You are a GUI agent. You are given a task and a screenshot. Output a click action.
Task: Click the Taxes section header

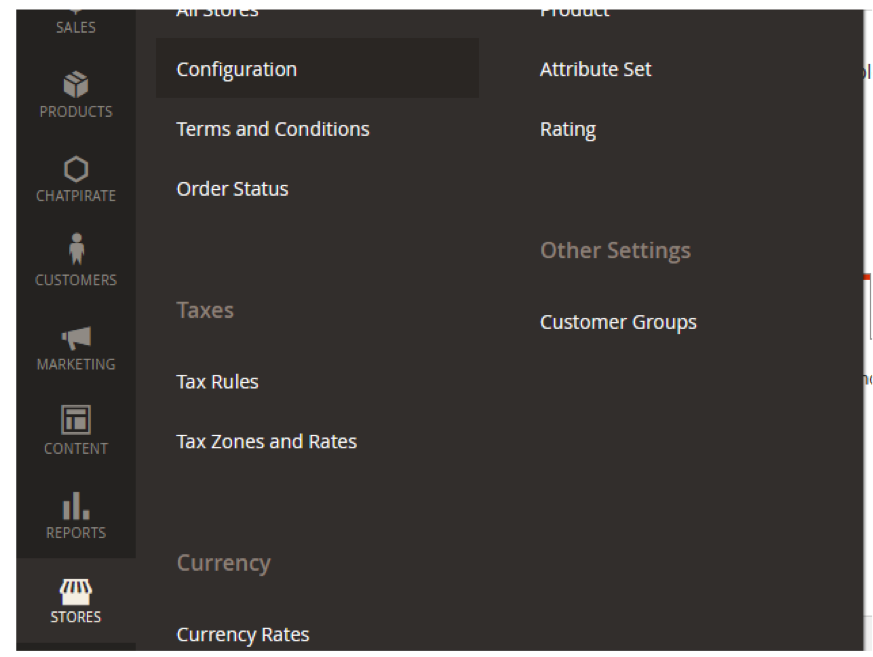[204, 310]
